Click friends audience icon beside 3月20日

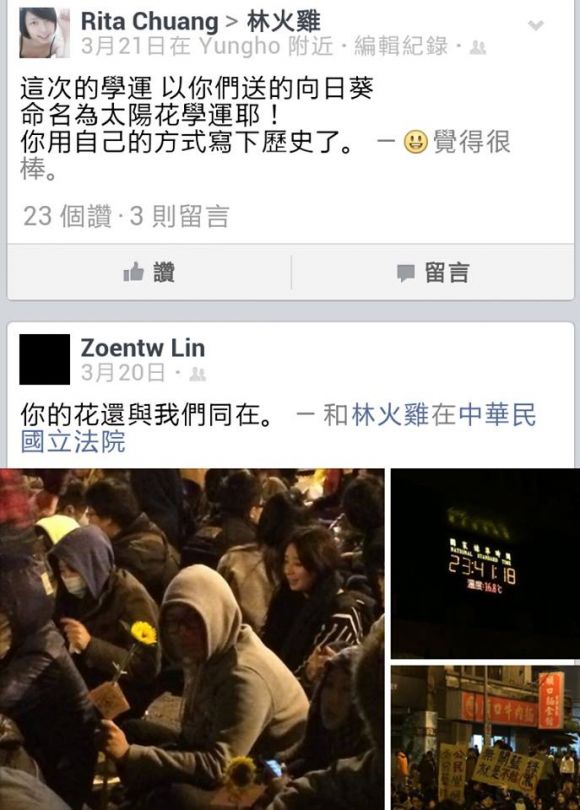pos(197,373)
